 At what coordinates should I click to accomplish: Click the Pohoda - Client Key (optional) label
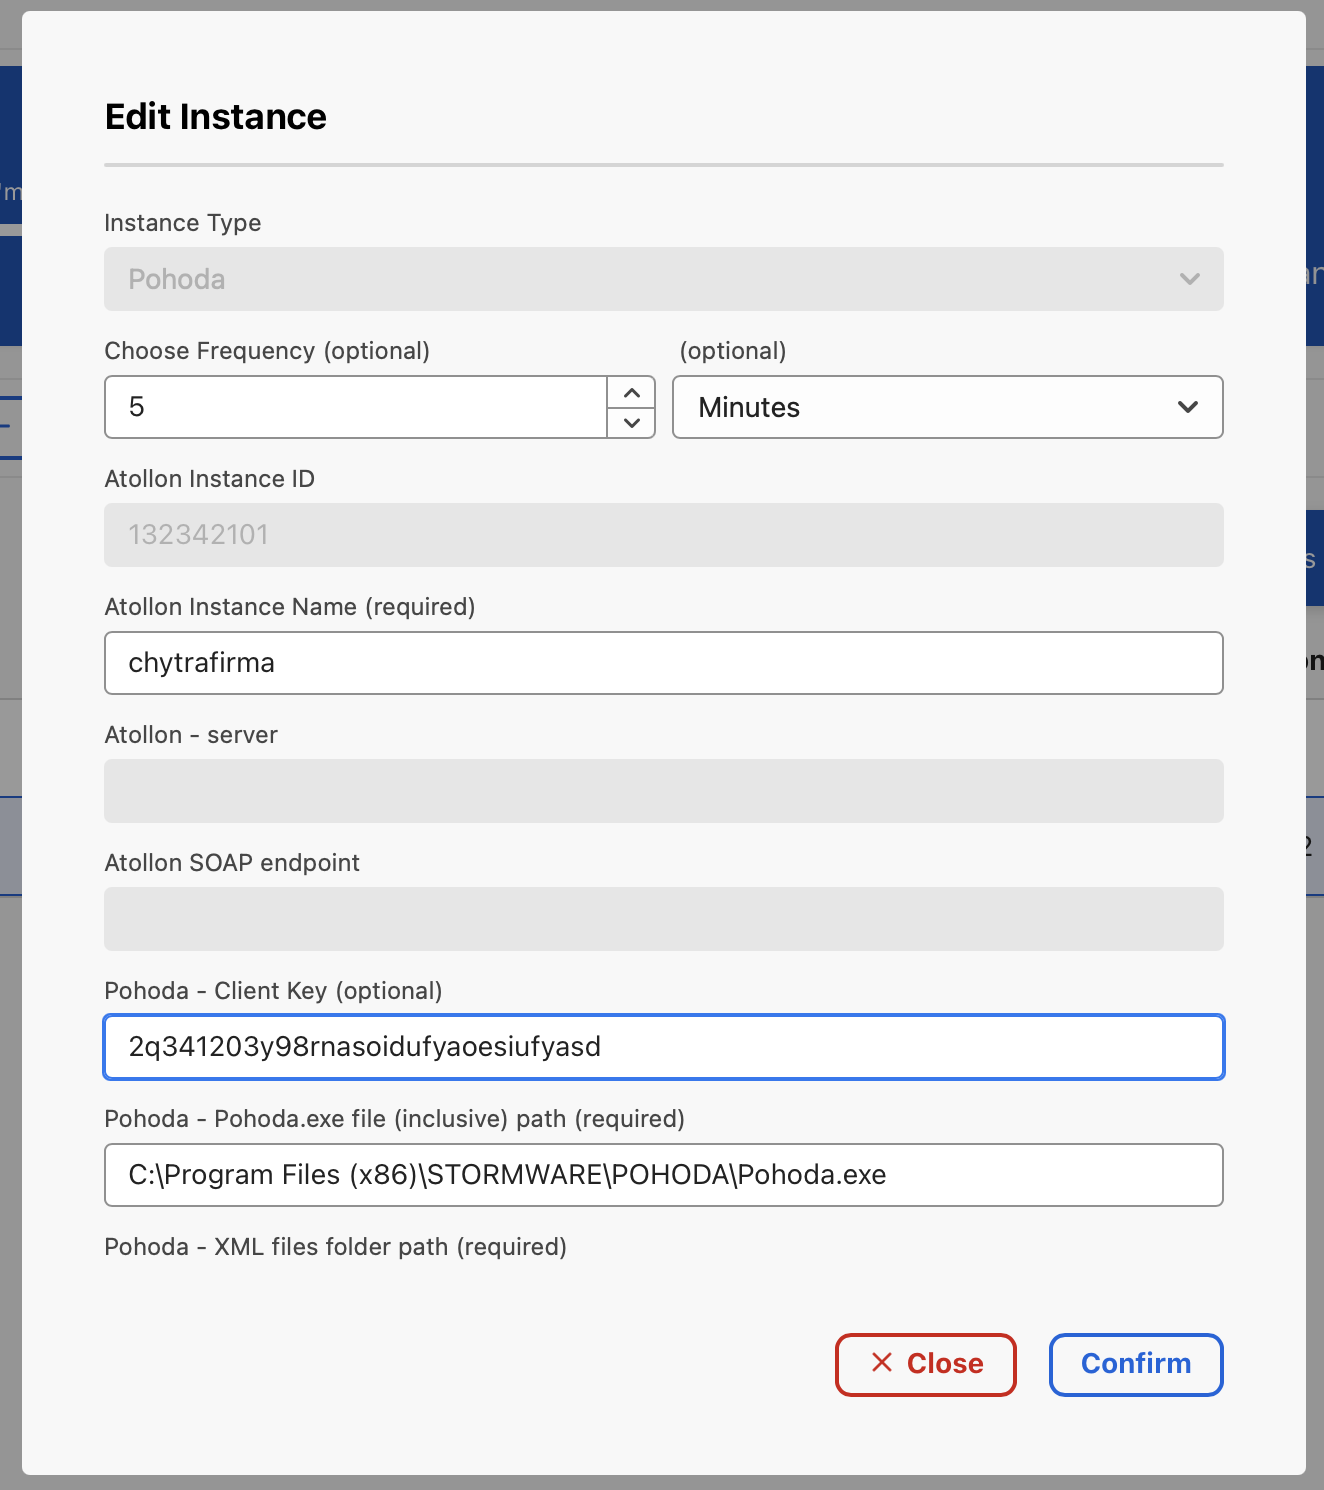(273, 991)
